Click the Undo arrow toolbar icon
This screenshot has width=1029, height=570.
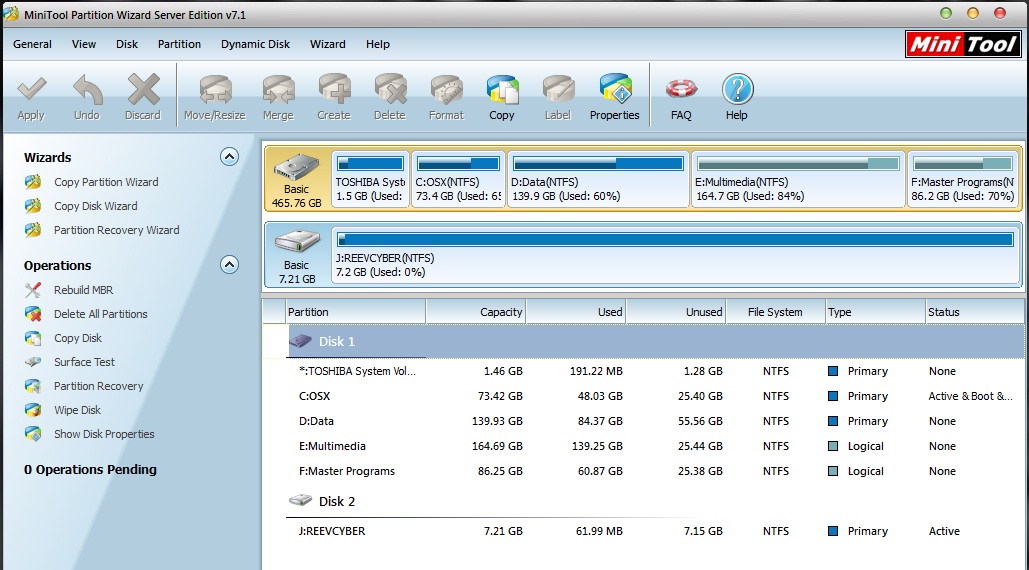coord(87,90)
